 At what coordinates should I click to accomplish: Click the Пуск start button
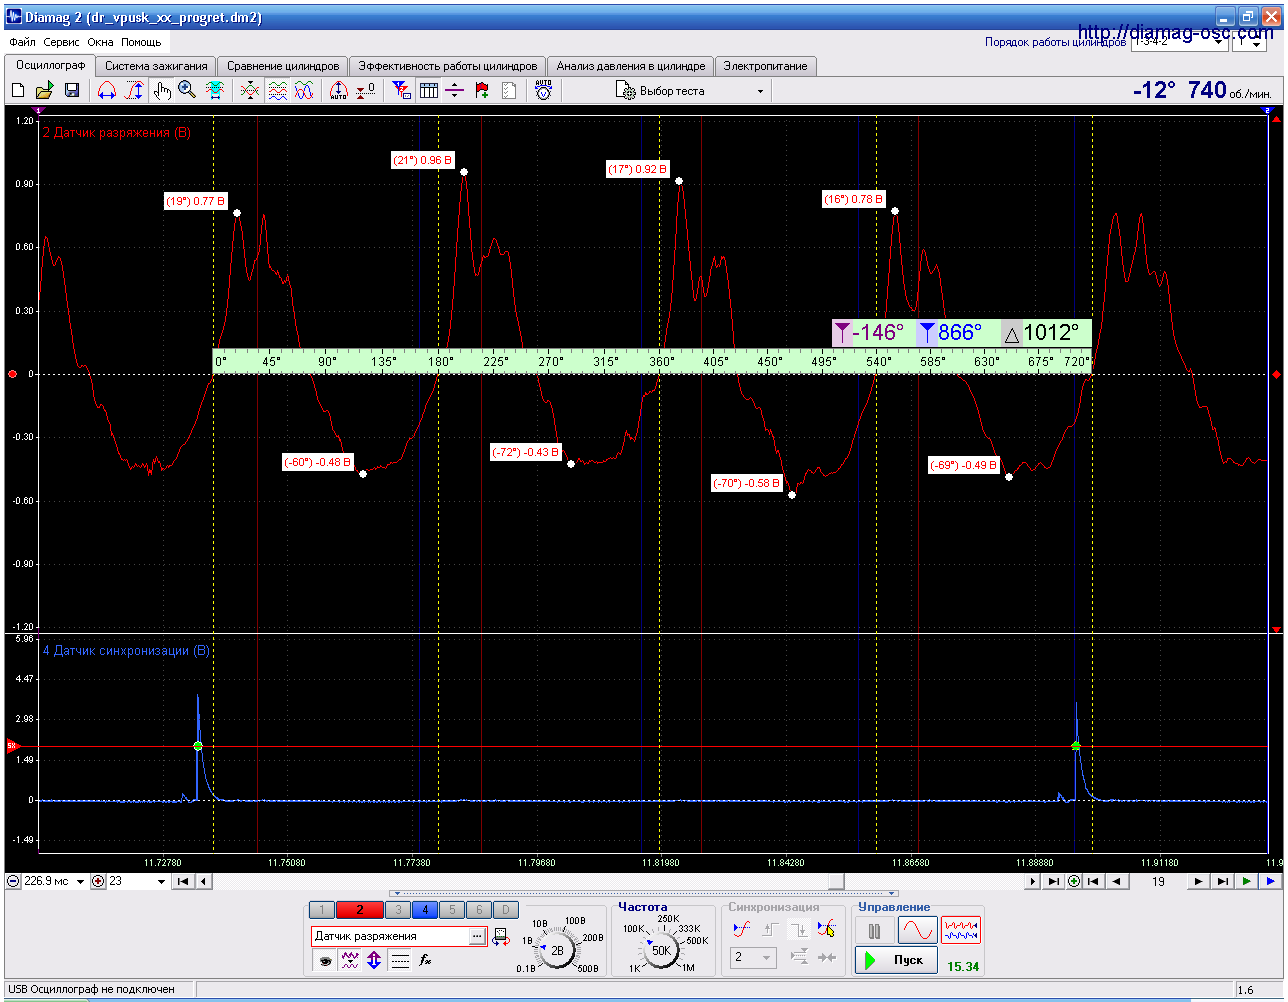point(896,960)
